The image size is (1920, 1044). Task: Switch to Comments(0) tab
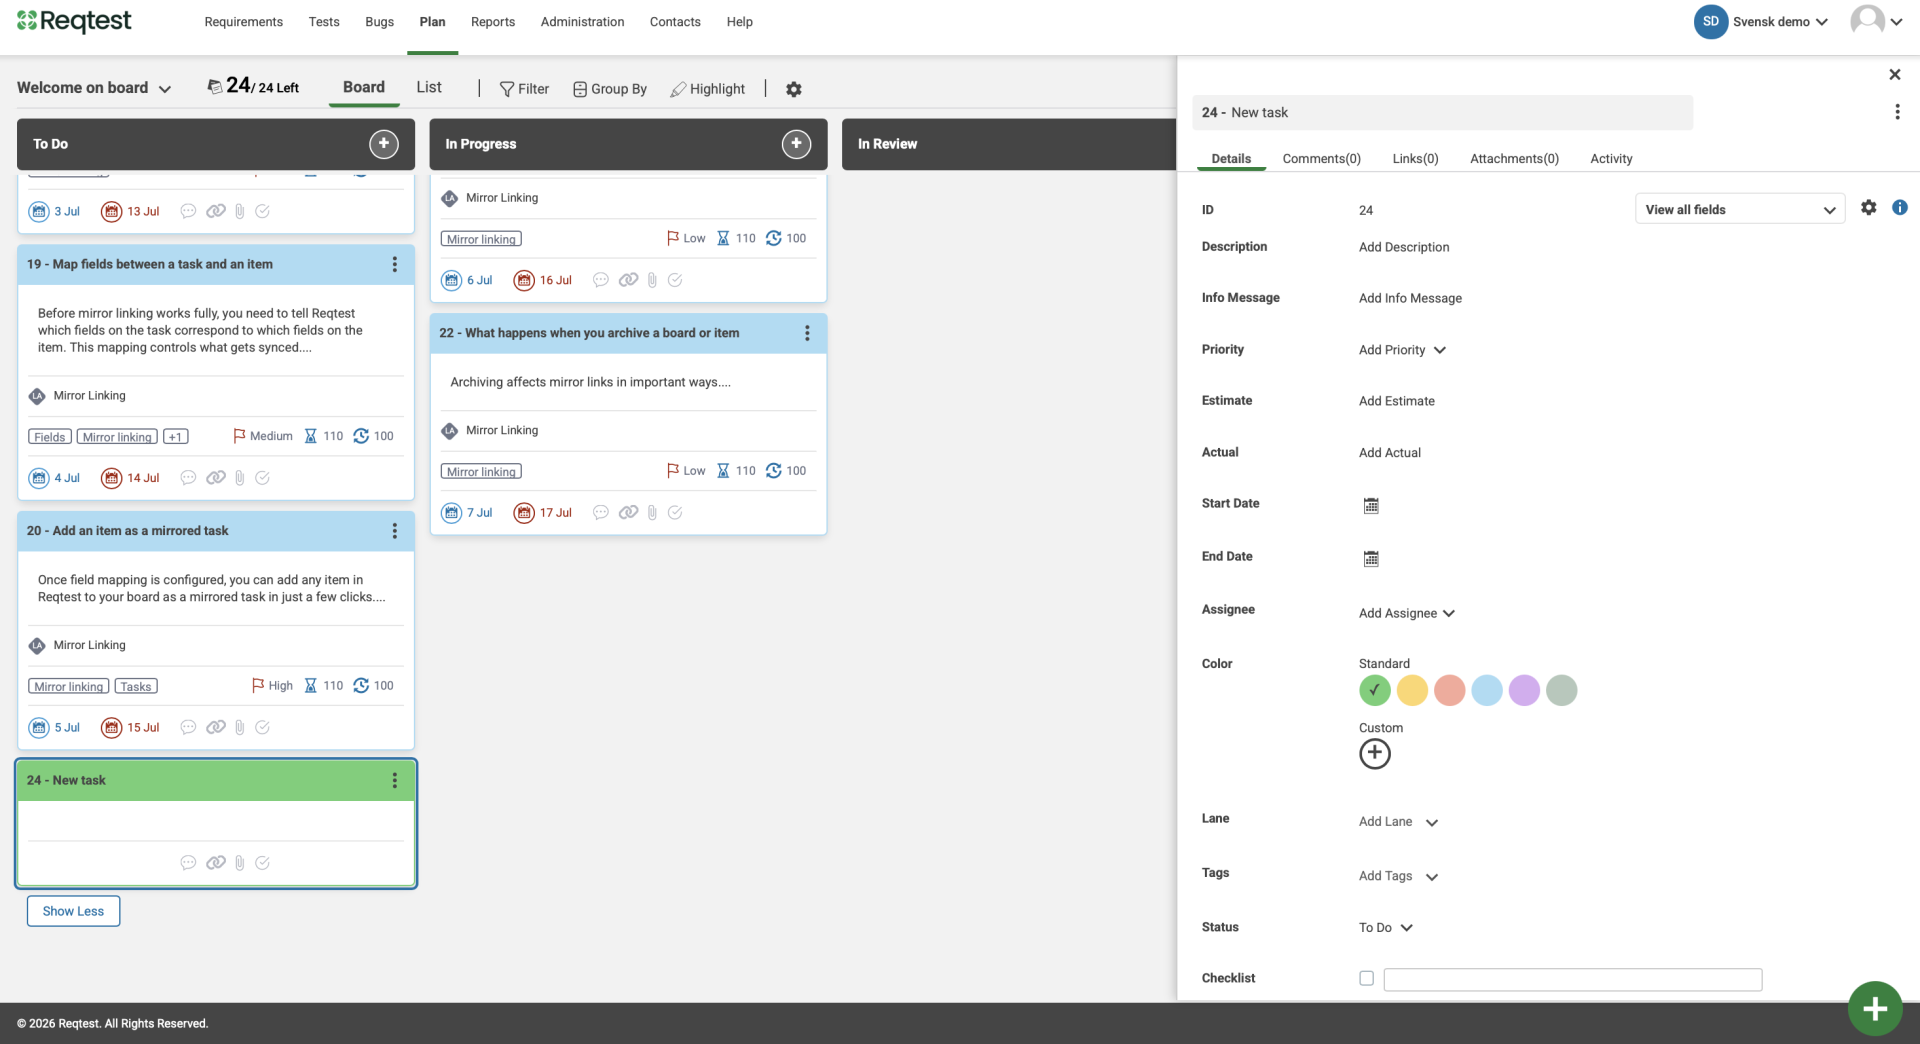(1321, 159)
